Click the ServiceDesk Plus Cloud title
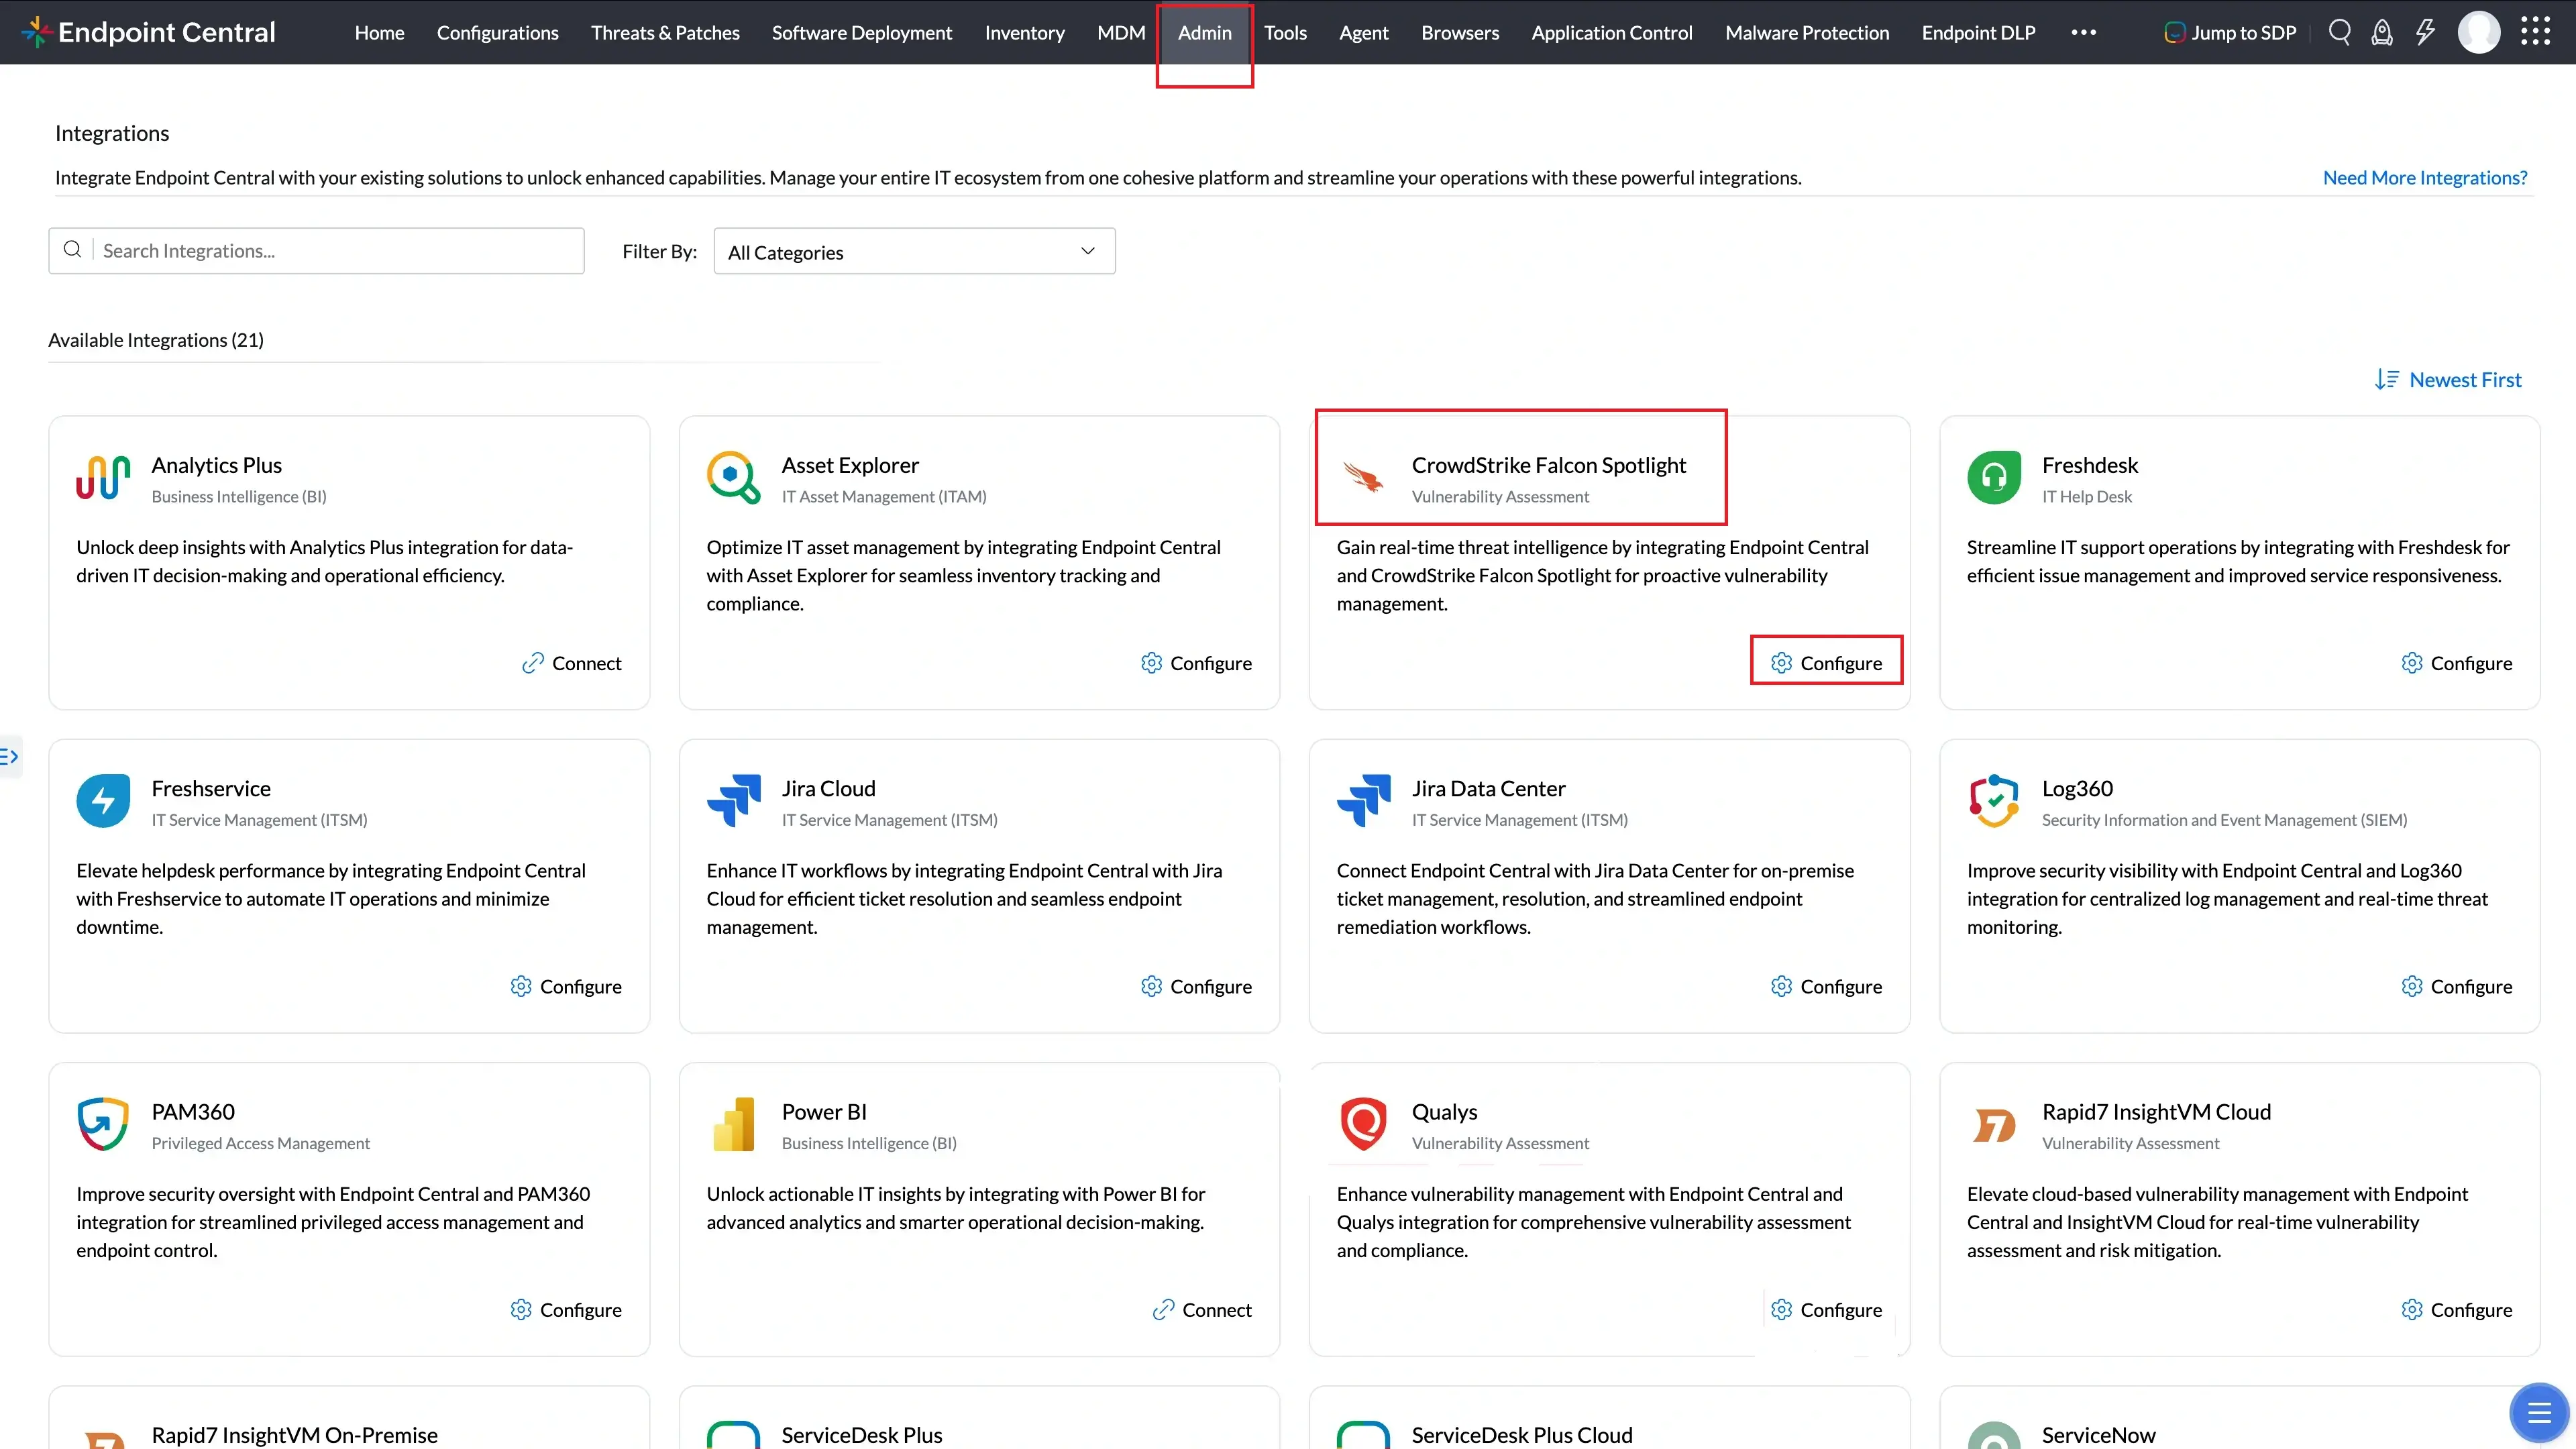The image size is (2576, 1449). click(x=1521, y=1434)
